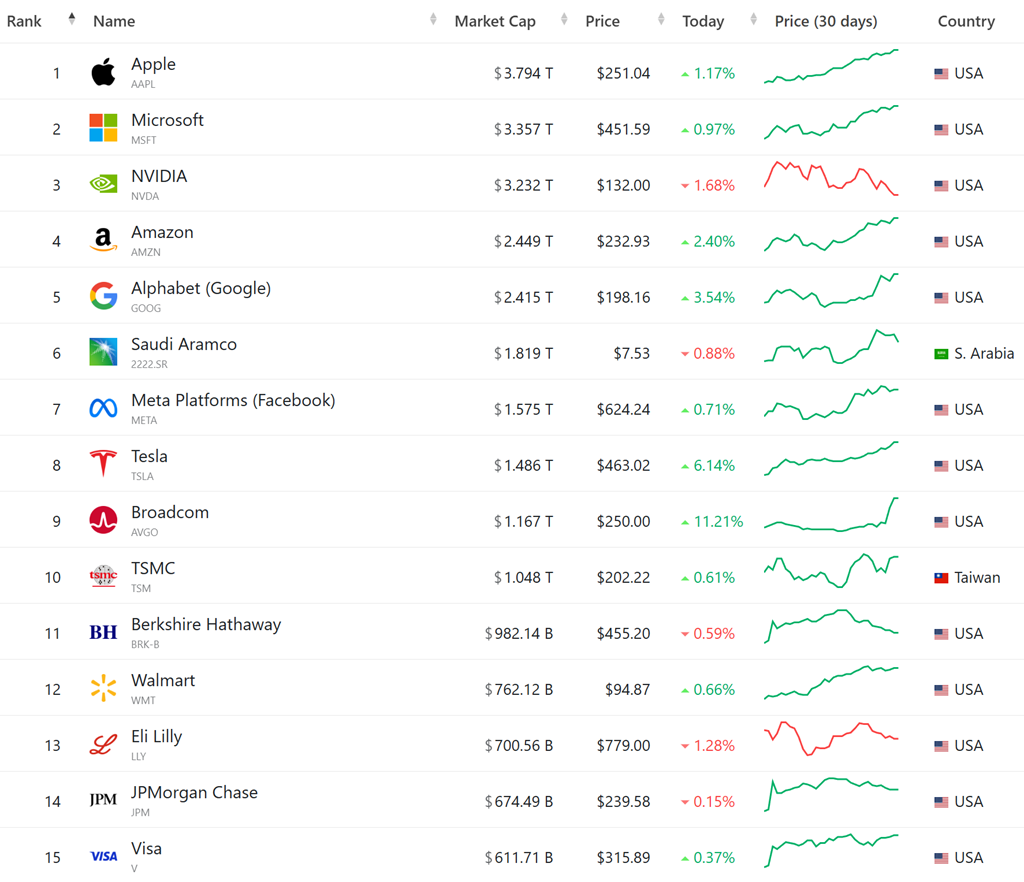The height and width of the screenshot is (882, 1024).
Task: Click the Amazon logo icon
Action: pos(103,240)
